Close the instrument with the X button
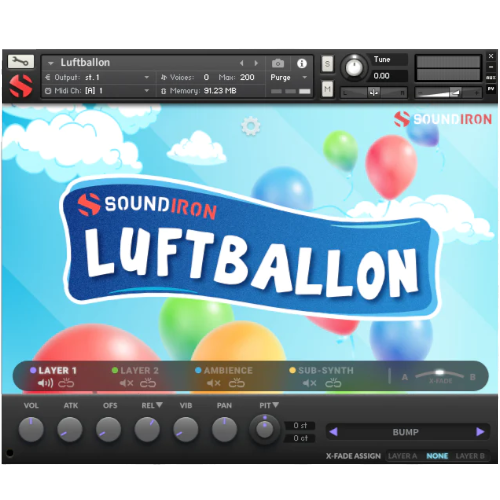 (491, 56)
